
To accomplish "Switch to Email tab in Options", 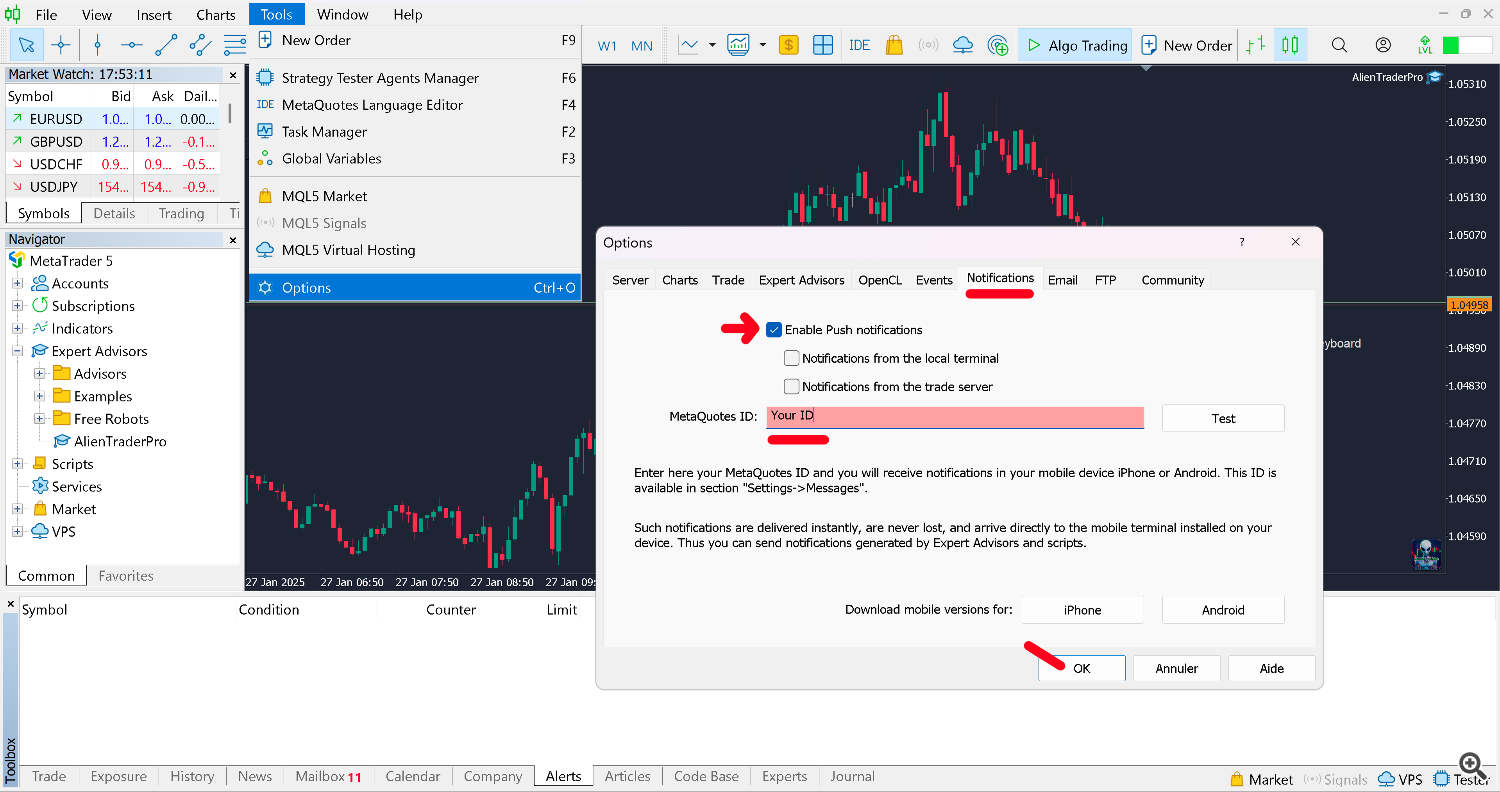I will coord(1063,280).
